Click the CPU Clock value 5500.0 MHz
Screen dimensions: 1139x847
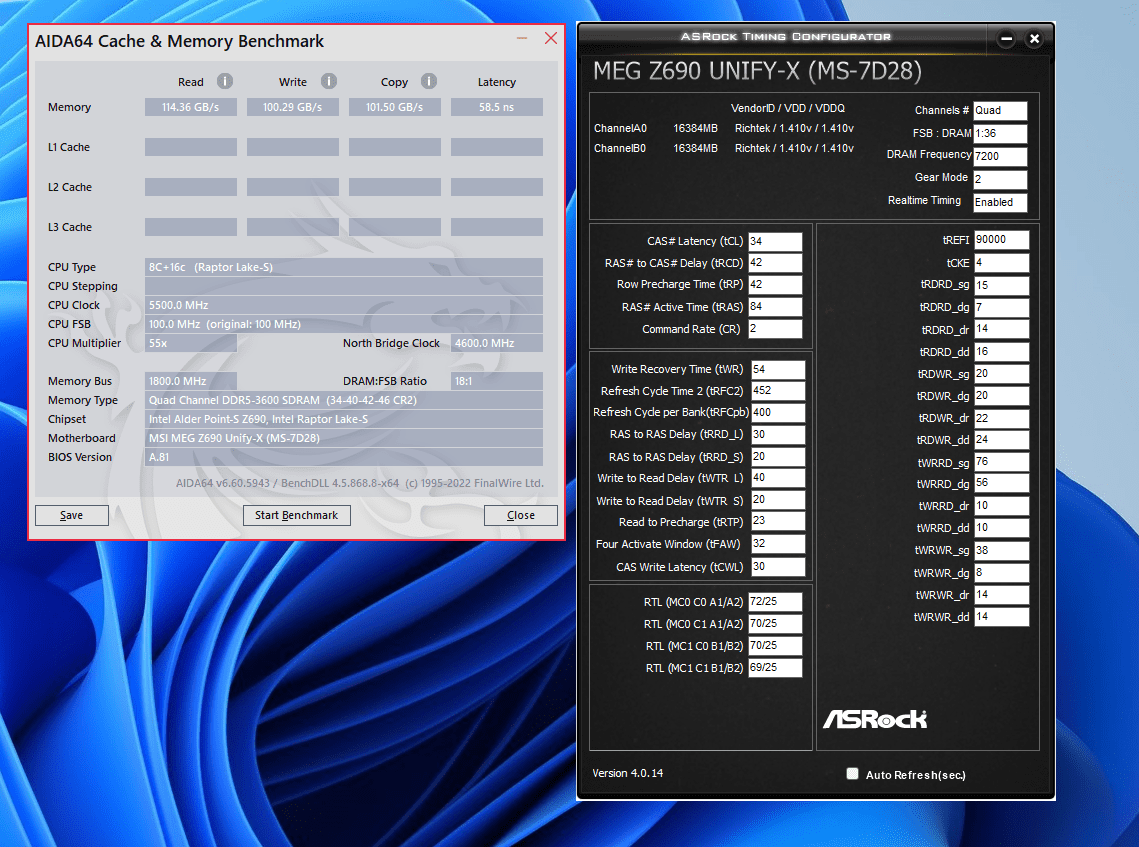pos(344,305)
